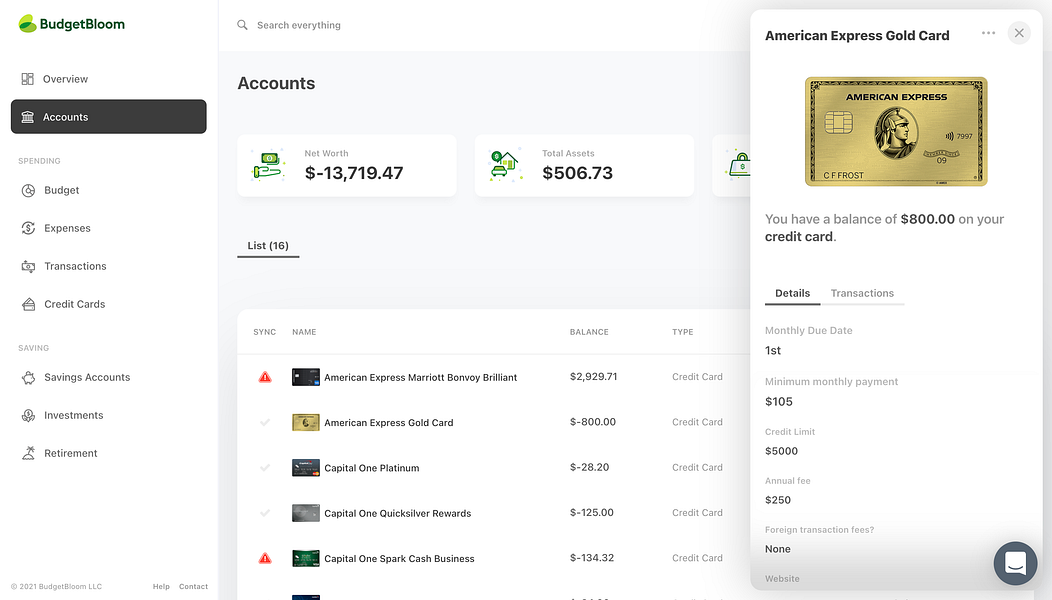1052x600 pixels.
Task: Click the BudgetBloom logo
Action: (71, 24)
